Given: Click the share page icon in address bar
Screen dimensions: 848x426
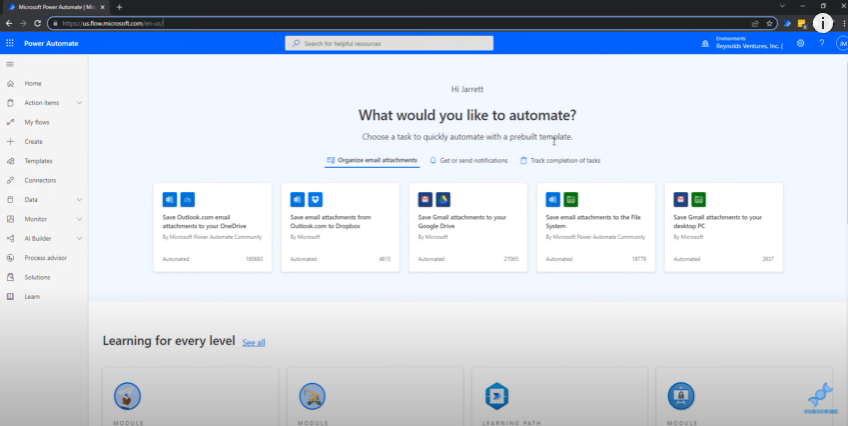Looking at the screenshot, I should coord(755,23).
